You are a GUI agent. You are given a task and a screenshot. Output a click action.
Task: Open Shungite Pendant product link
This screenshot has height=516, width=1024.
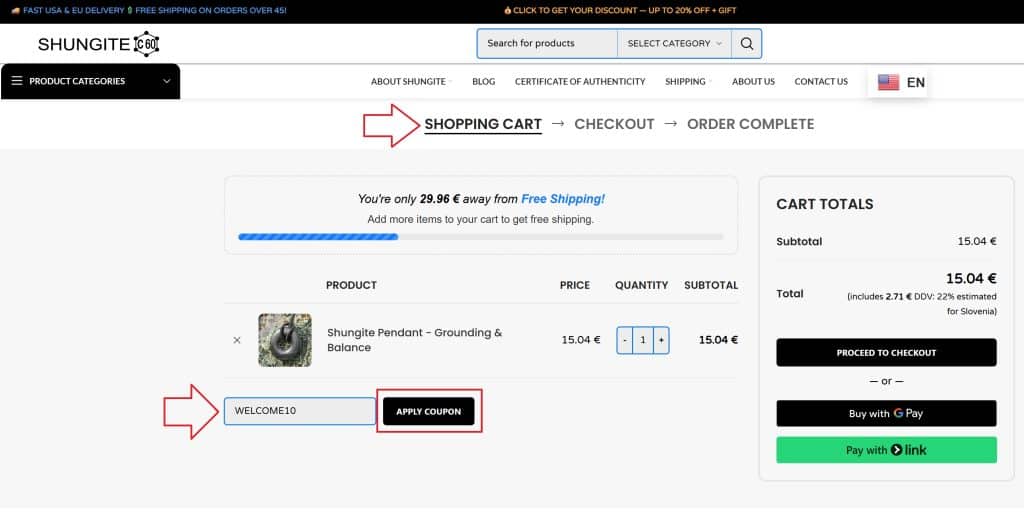pos(414,340)
